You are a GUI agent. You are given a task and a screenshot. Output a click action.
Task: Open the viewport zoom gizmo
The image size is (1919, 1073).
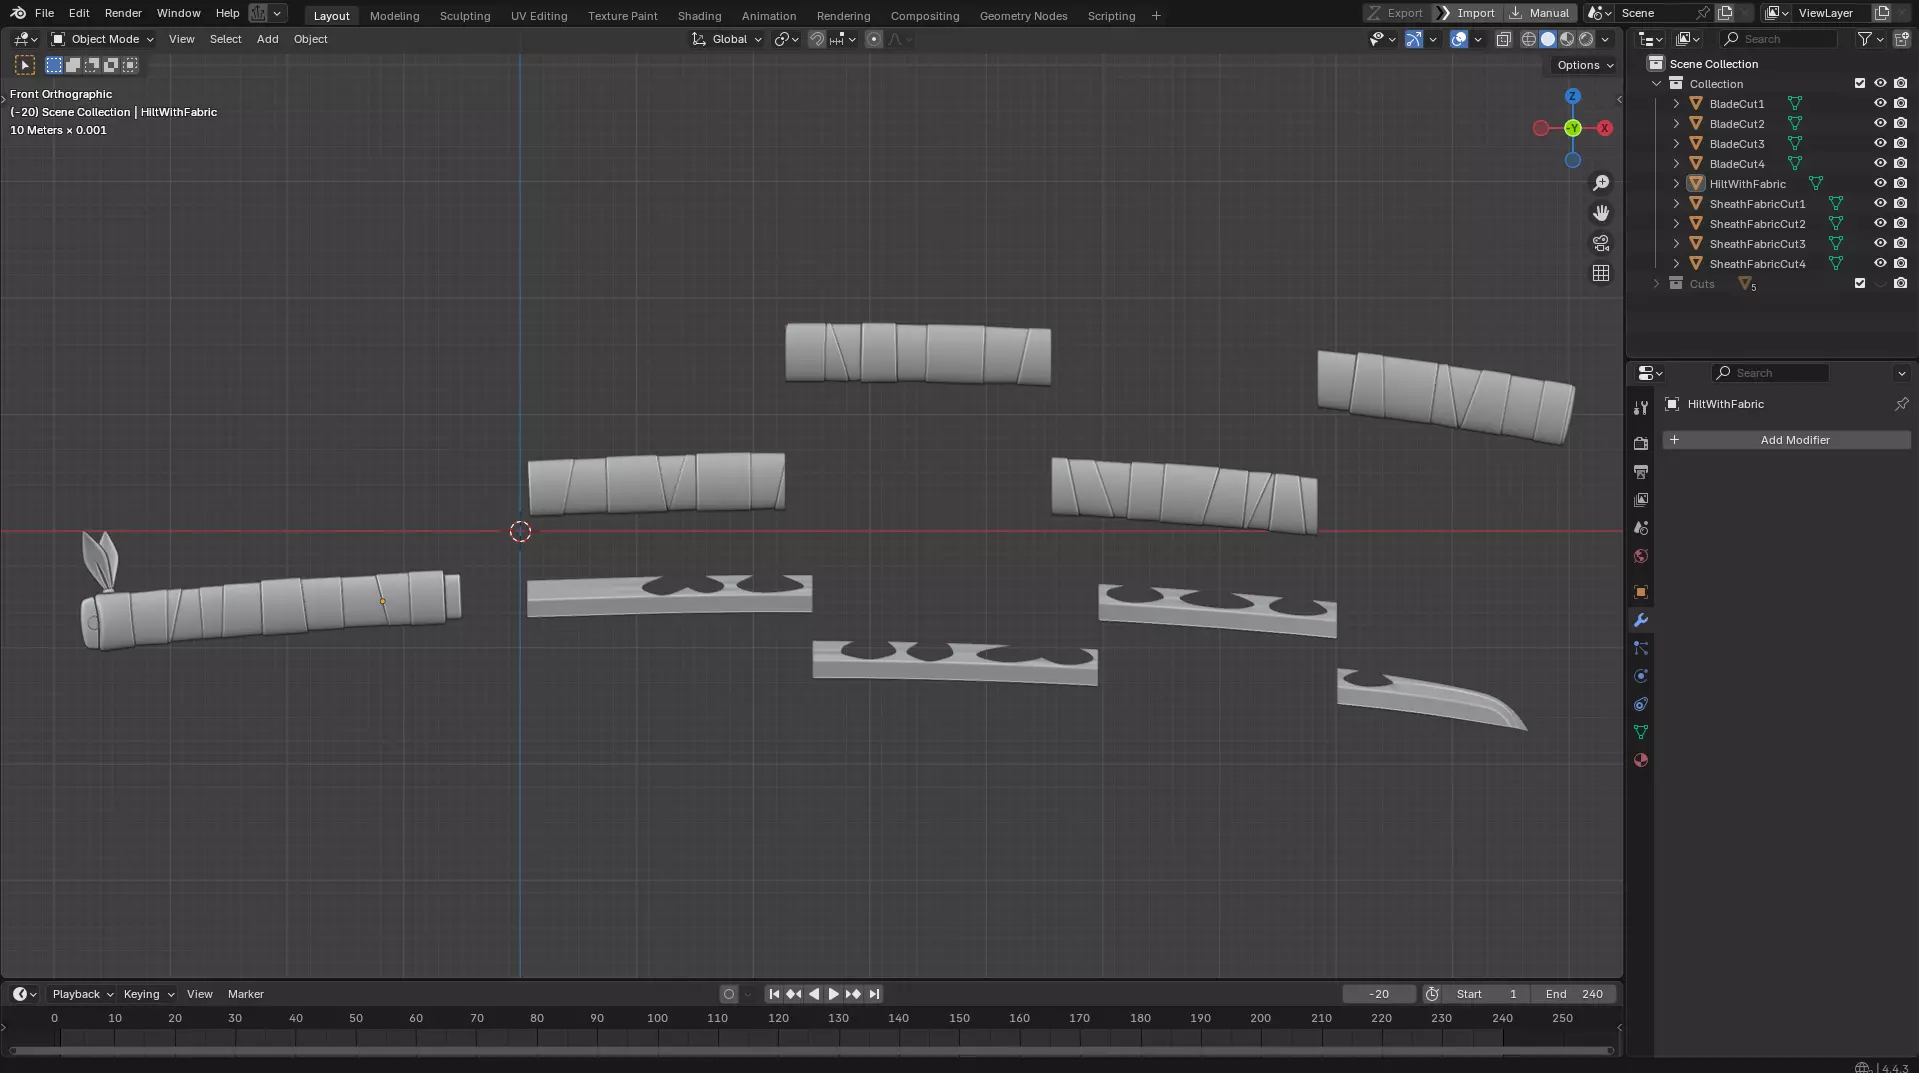(1601, 183)
